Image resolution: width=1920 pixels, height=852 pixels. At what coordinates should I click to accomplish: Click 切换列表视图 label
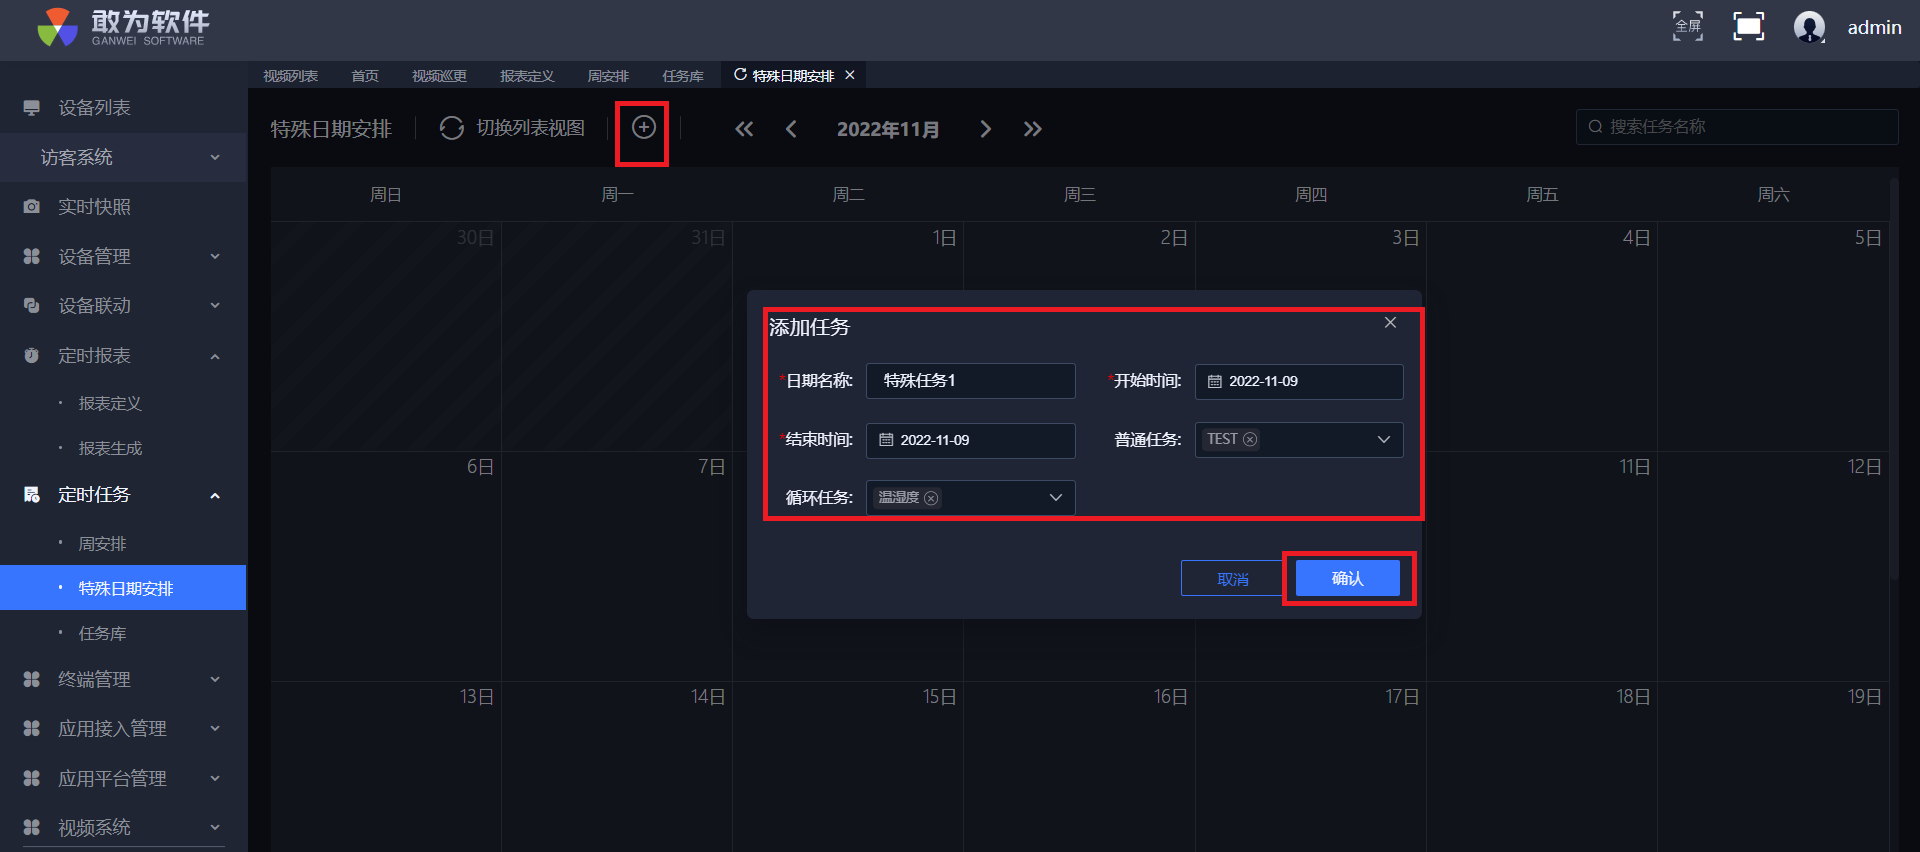click(x=530, y=128)
